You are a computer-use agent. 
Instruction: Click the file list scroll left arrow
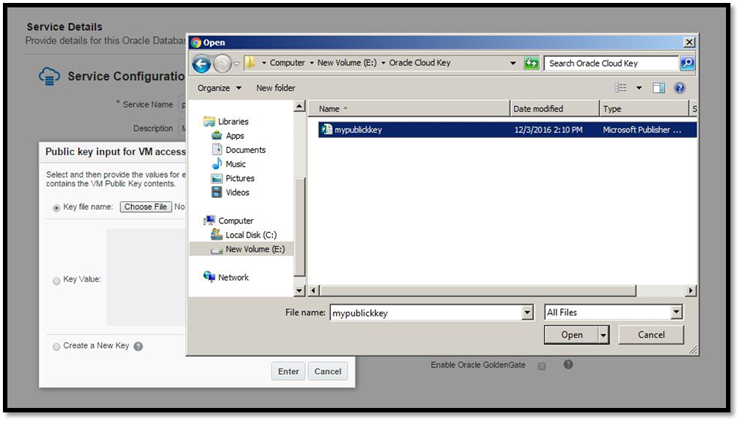(x=314, y=290)
